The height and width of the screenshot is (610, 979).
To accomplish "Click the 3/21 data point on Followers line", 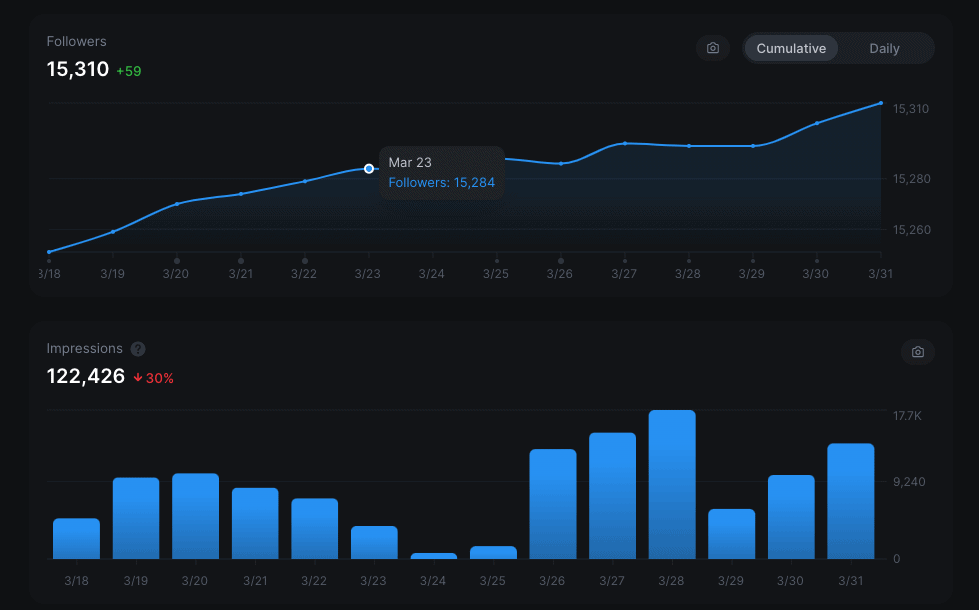I will tap(241, 194).
